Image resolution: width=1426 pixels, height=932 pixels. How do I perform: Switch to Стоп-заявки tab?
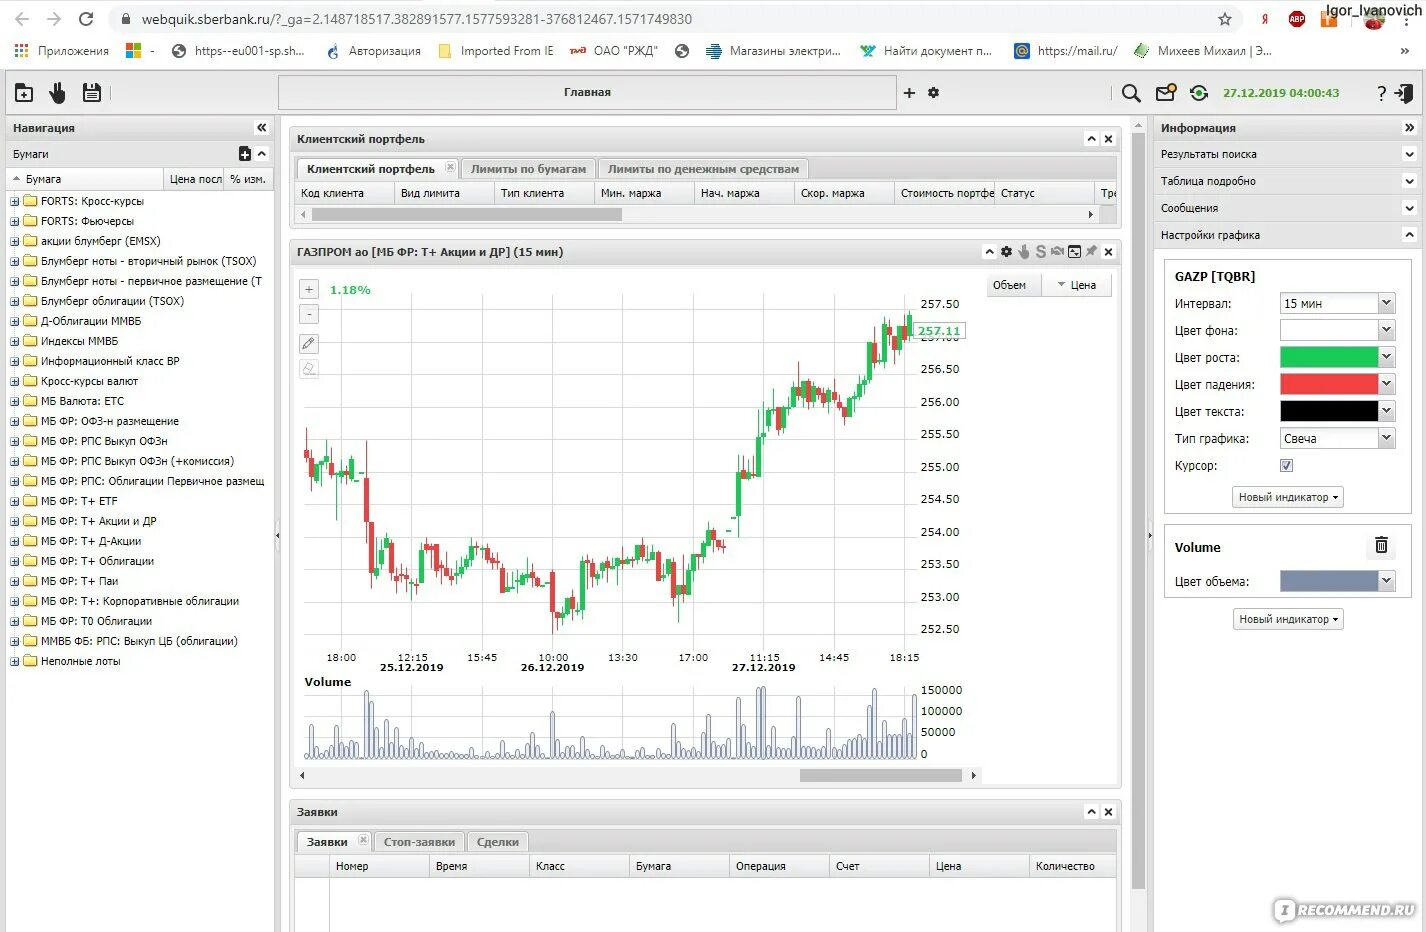(419, 842)
